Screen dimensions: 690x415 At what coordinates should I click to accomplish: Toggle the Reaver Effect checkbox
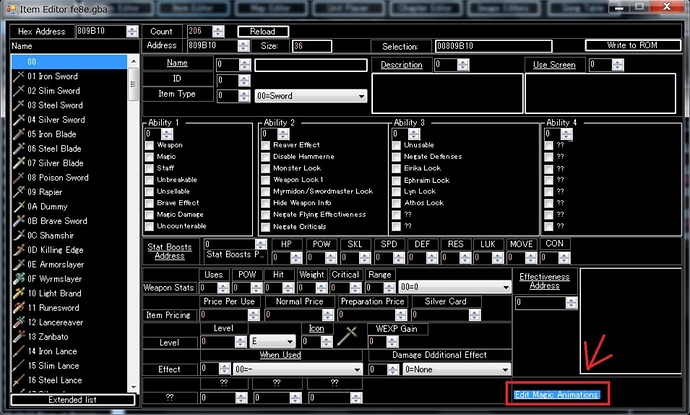265,145
